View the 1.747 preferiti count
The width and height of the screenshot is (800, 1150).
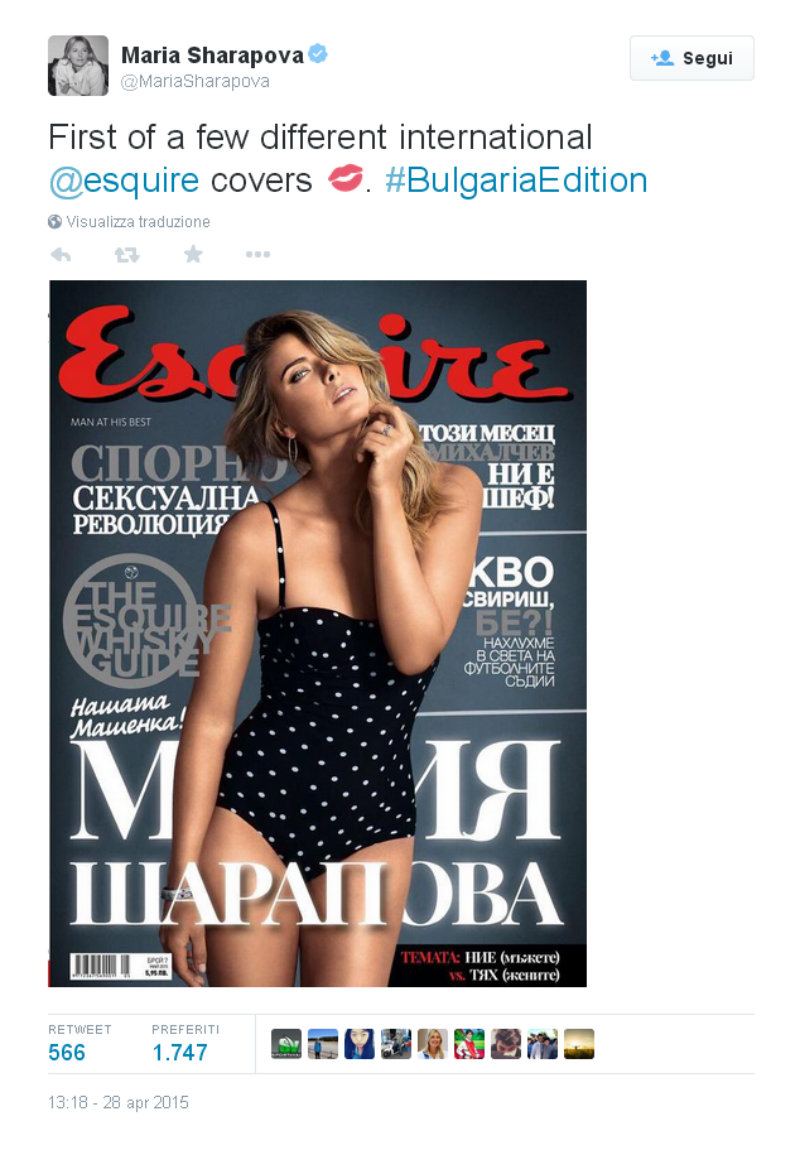(180, 1052)
